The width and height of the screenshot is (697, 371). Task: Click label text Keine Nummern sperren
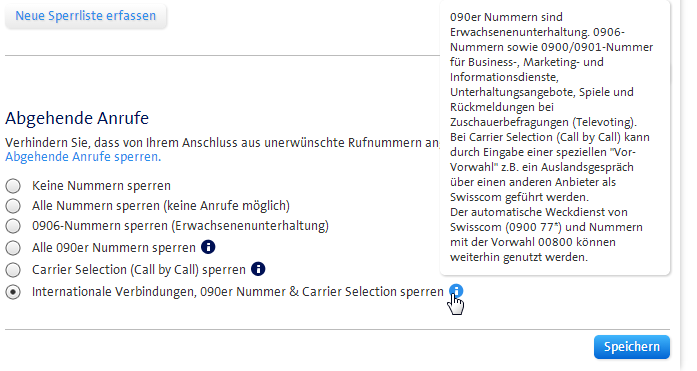click(101, 186)
